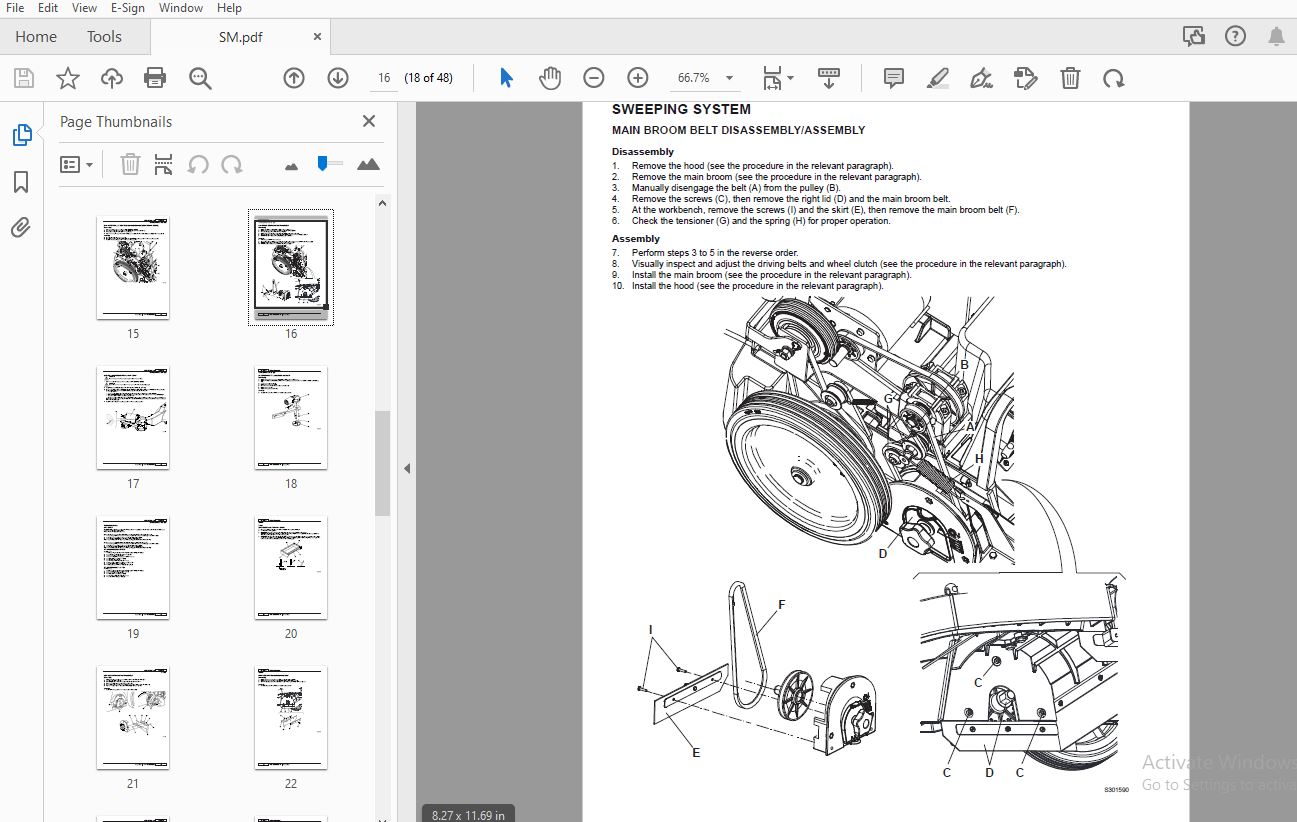Select page 19 thumbnail
Viewport: 1297px width, 822px height.
tap(133, 568)
